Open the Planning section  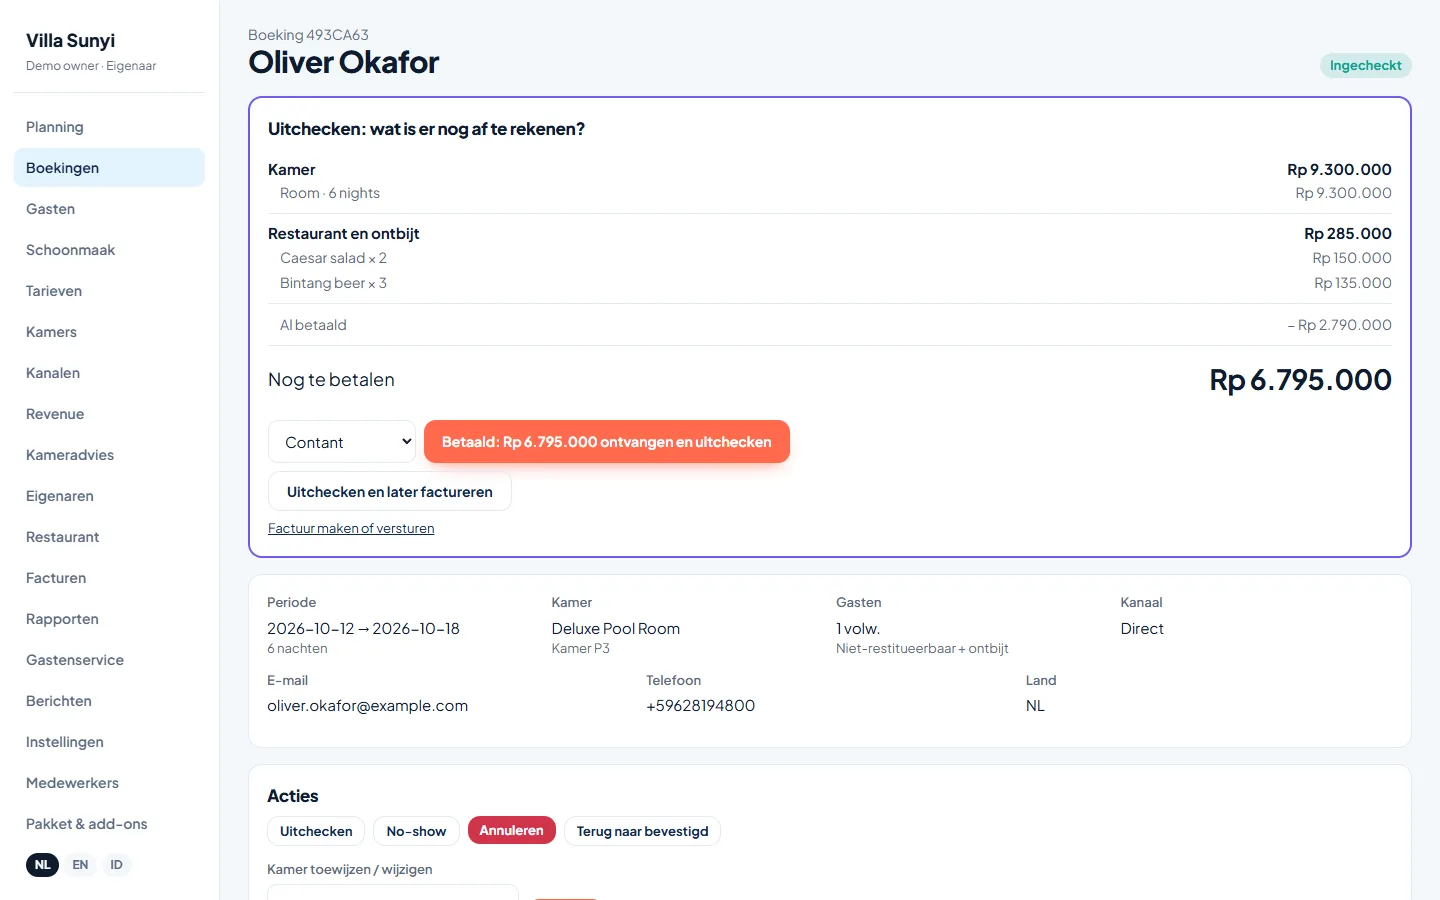click(109, 127)
